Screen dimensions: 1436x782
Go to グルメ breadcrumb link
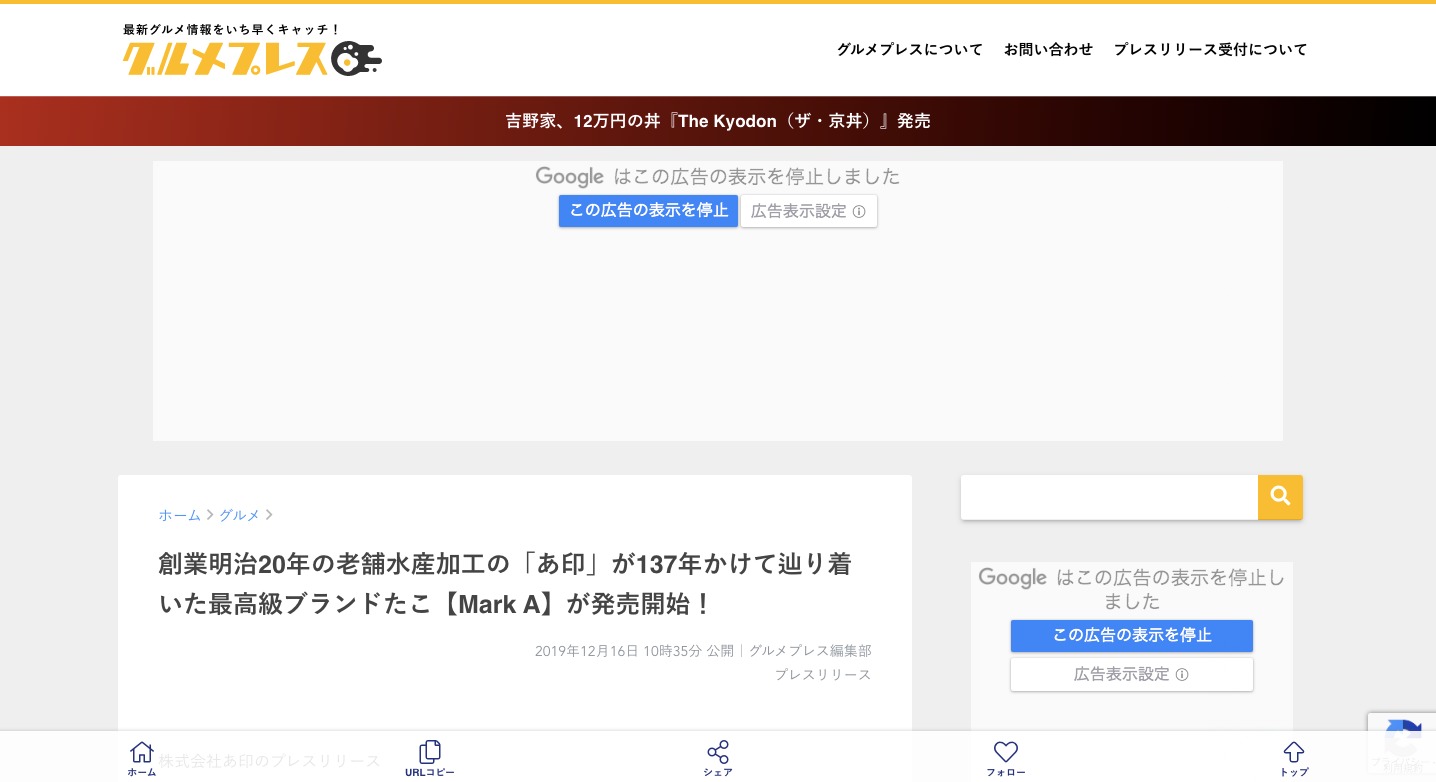click(239, 515)
